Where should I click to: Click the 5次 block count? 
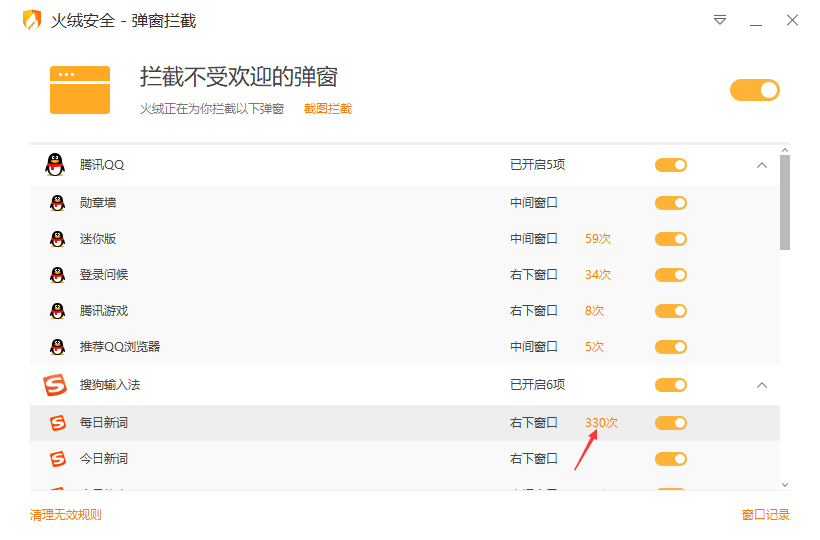pos(594,347)
